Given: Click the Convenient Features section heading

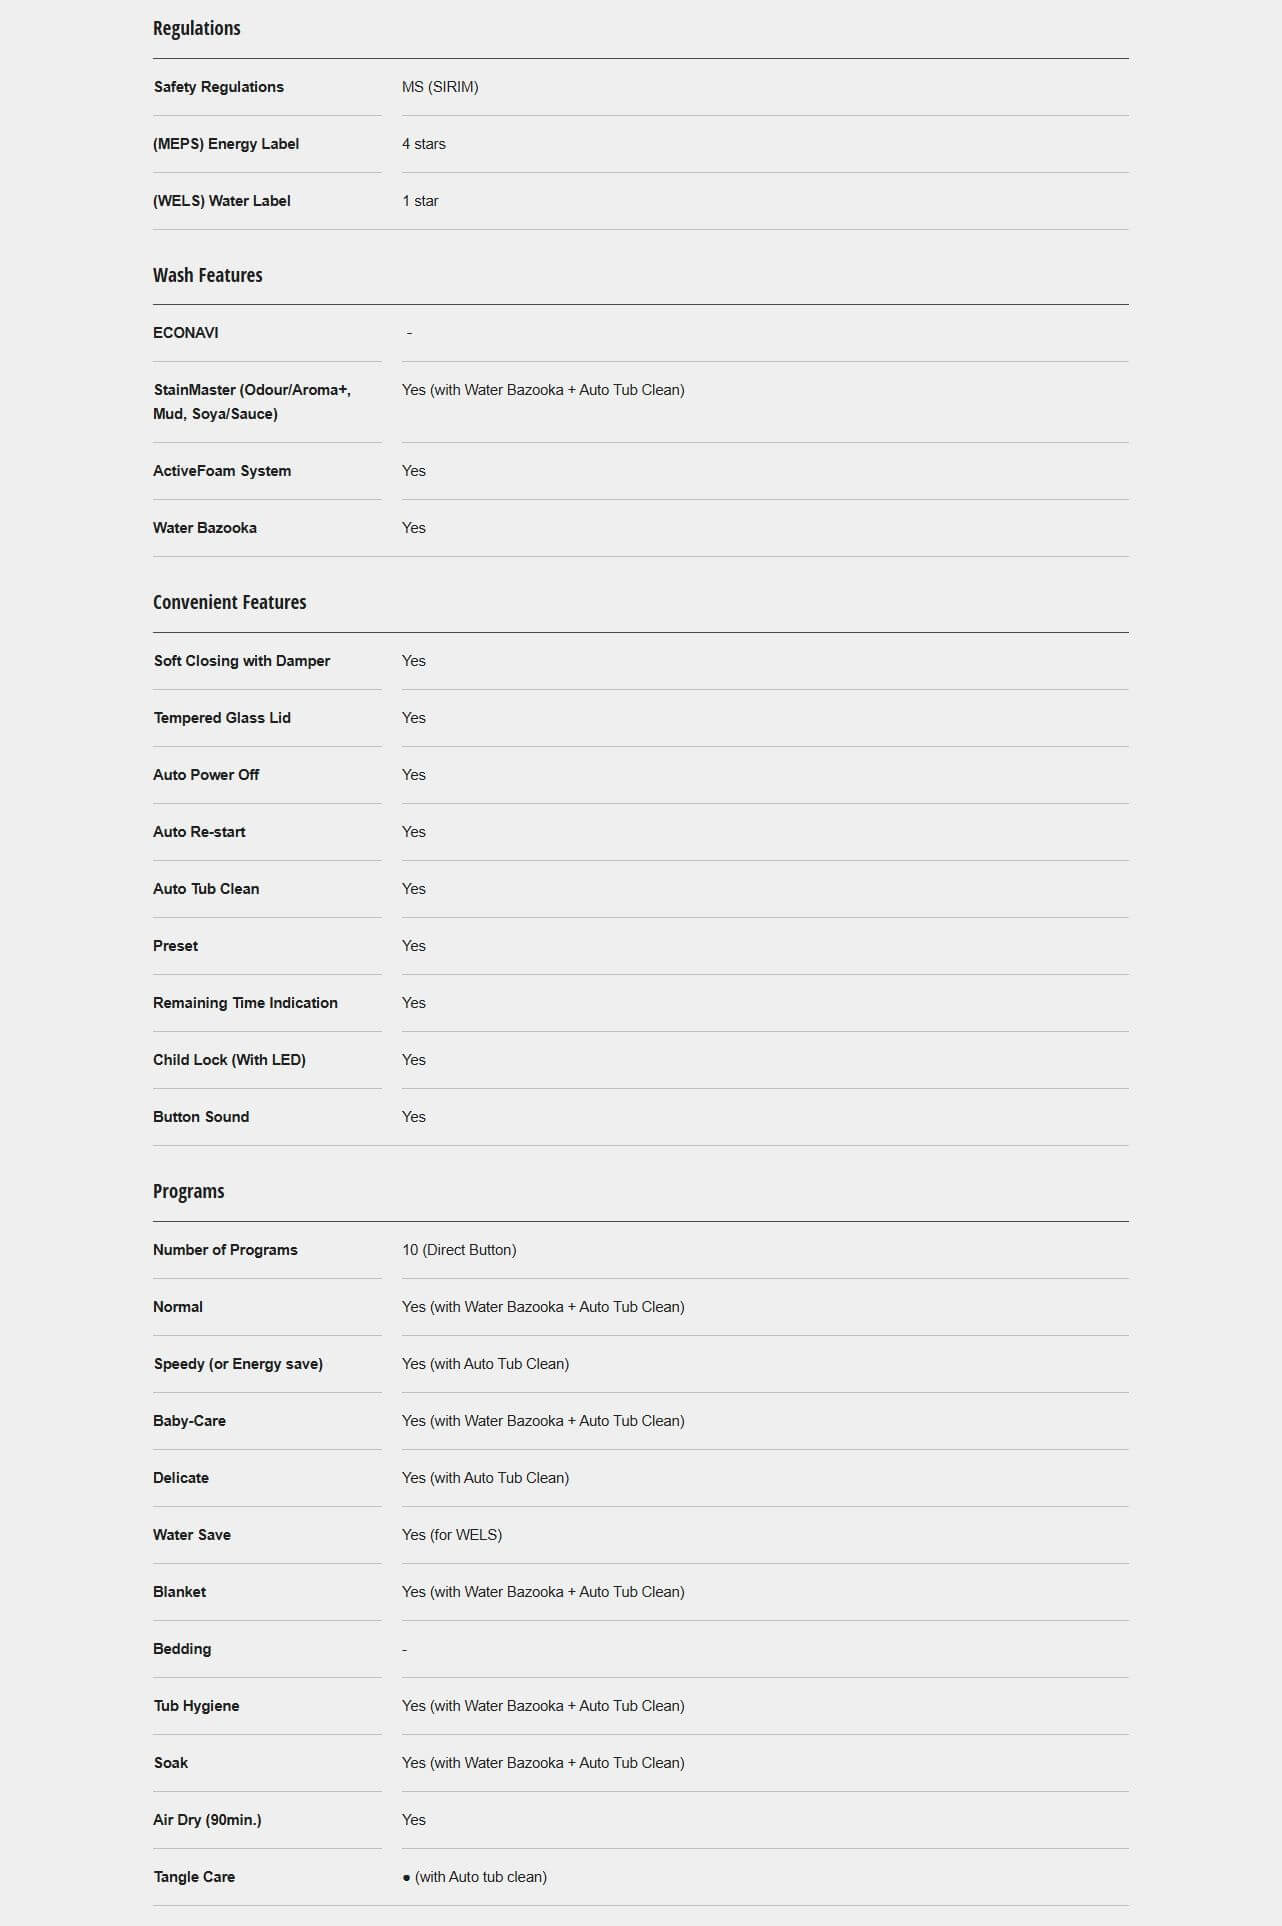Looking at the screenshot, I should (x=229, y=602).
